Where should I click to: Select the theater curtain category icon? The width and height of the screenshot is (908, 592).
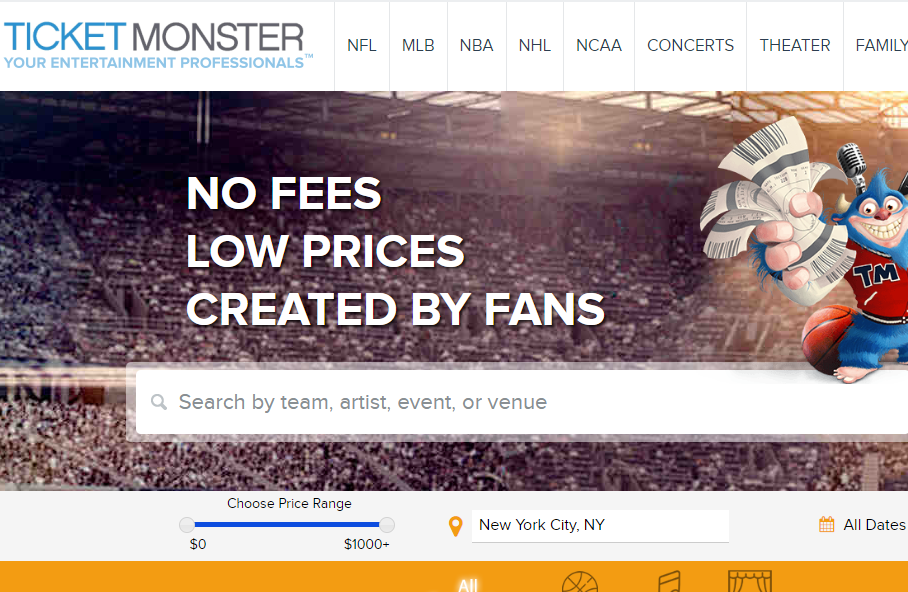coord(750,582)
